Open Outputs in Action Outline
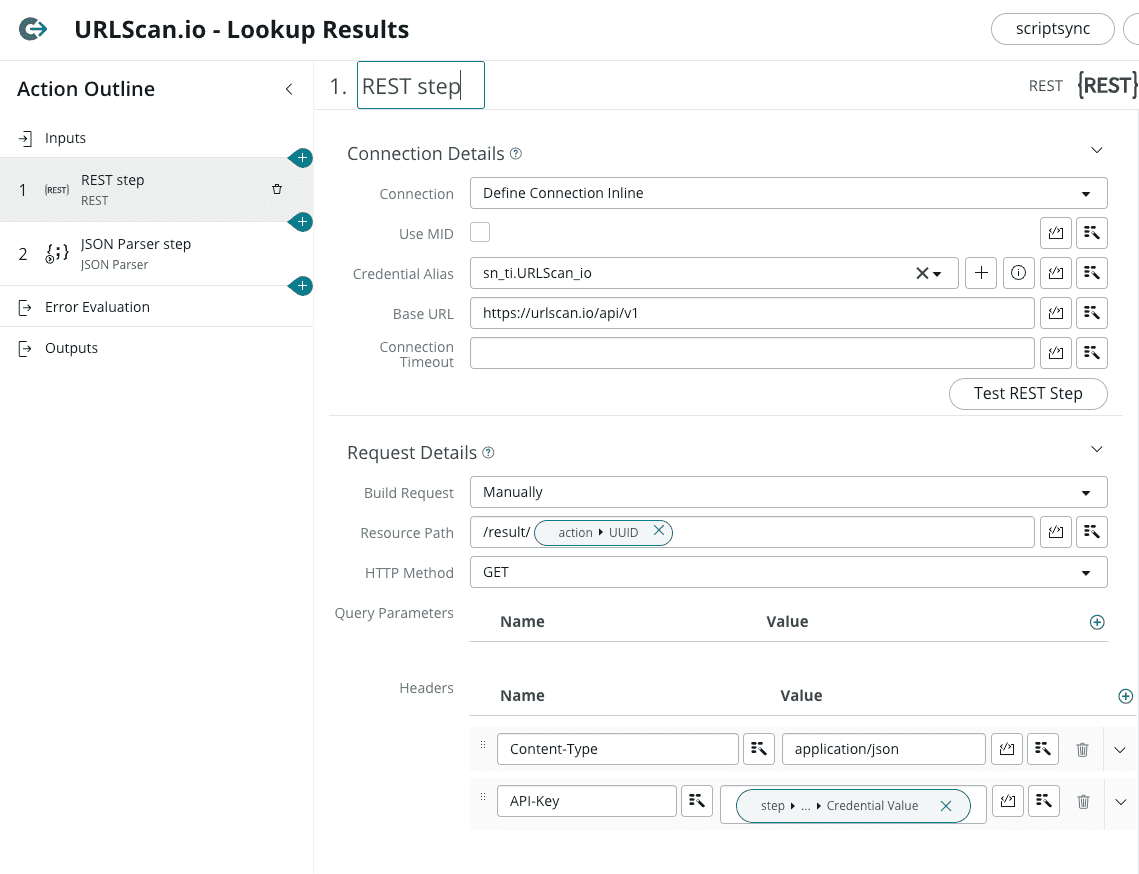The image size is (1139, 874). click(156, 348)
